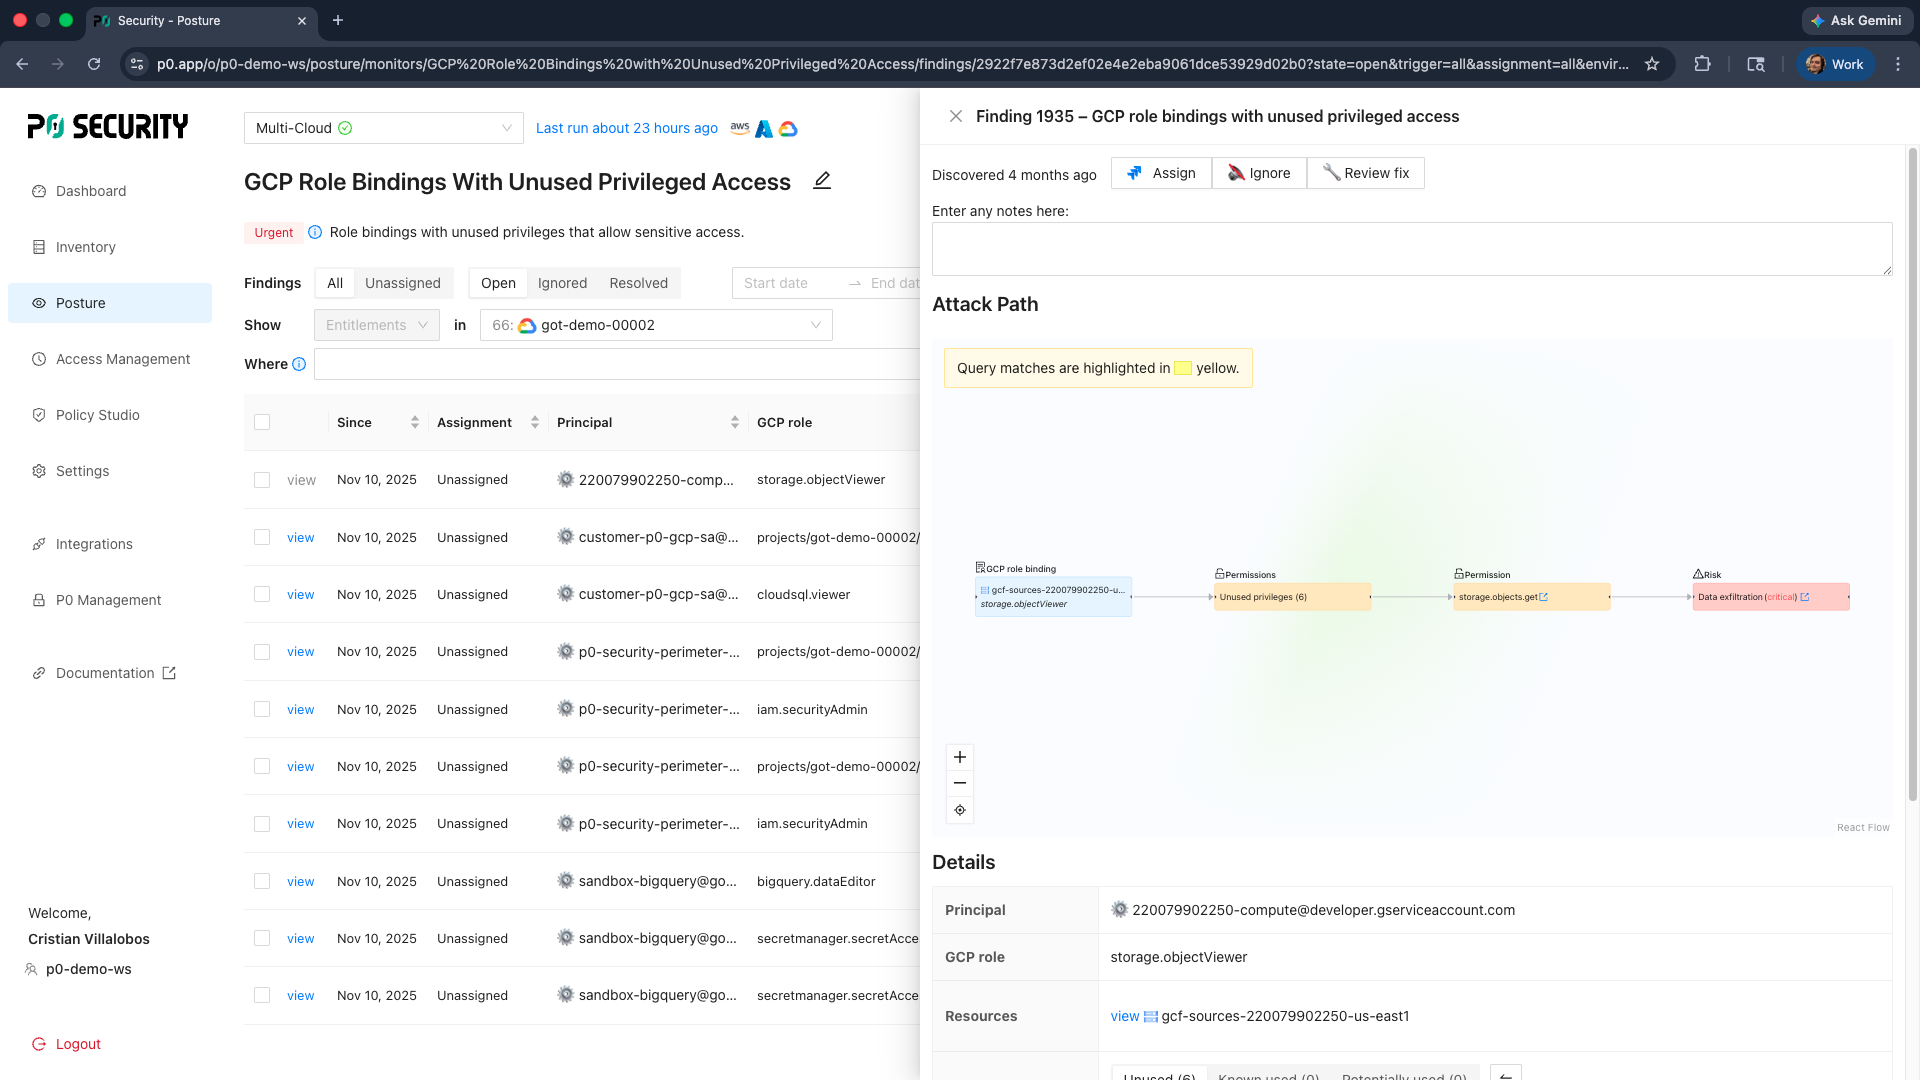Fit attack path view to screen
This screenshot has width=1920, height=1080.
960,810
